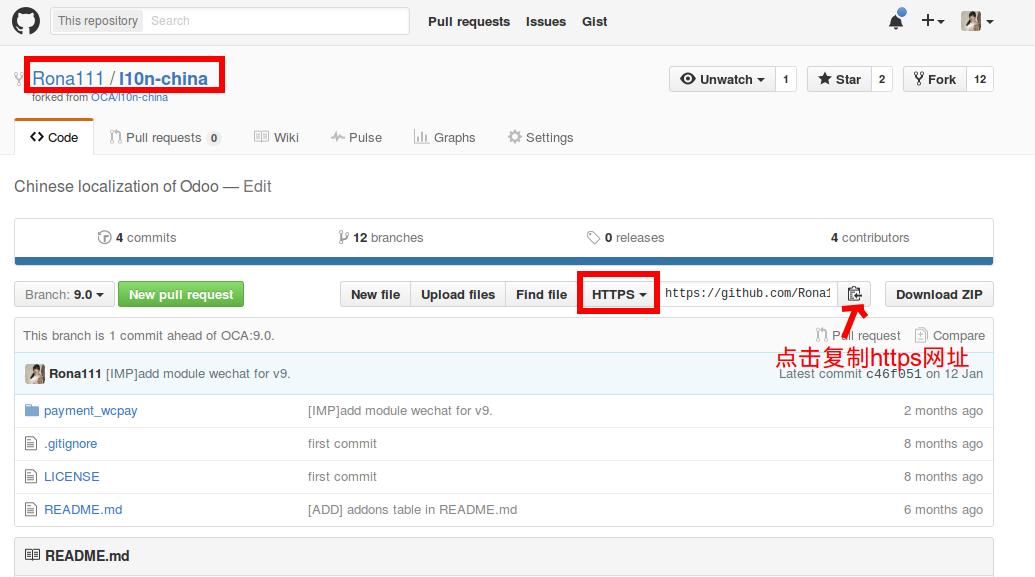Screen dimensions: 1035x577
Task: Open the 4 commits history
Action: point(137,238)
